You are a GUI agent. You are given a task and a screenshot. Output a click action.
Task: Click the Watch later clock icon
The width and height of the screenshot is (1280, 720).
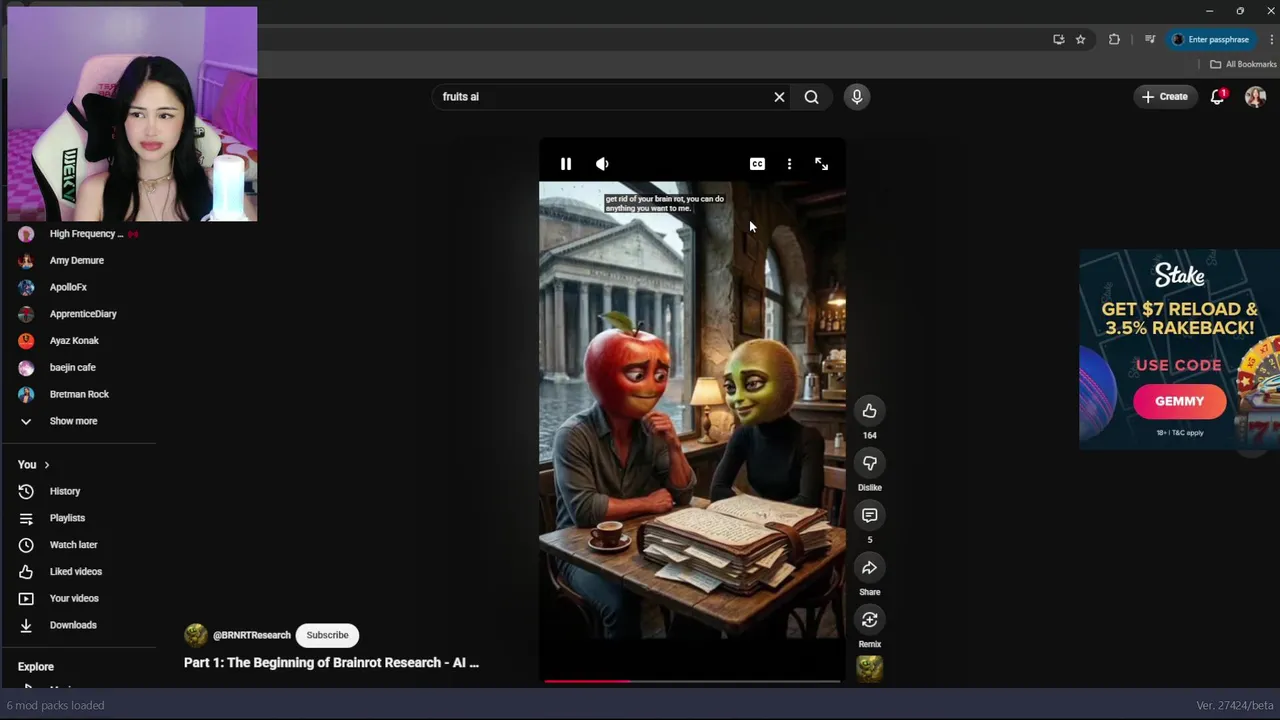click(x=26, y=545)
